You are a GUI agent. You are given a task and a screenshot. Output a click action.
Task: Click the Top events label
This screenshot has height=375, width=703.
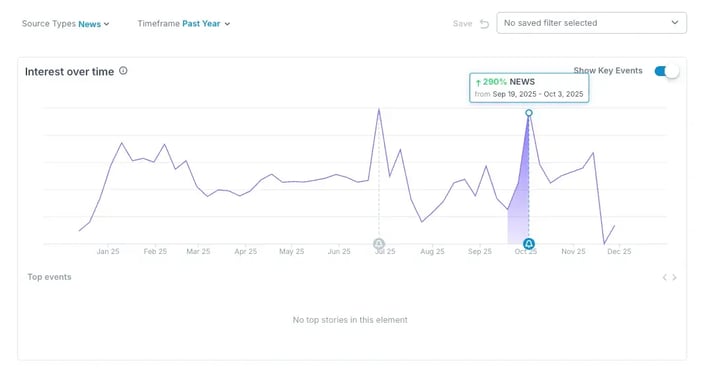tap(49, 277)
